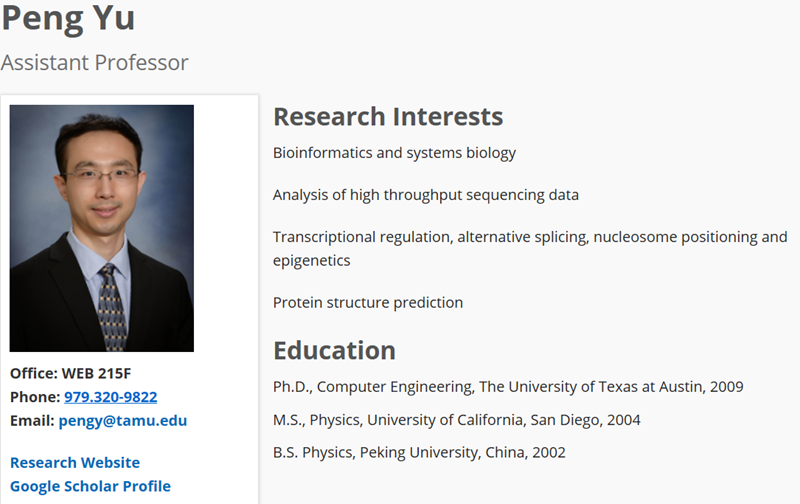Click the Education heading

coord(335,350)
